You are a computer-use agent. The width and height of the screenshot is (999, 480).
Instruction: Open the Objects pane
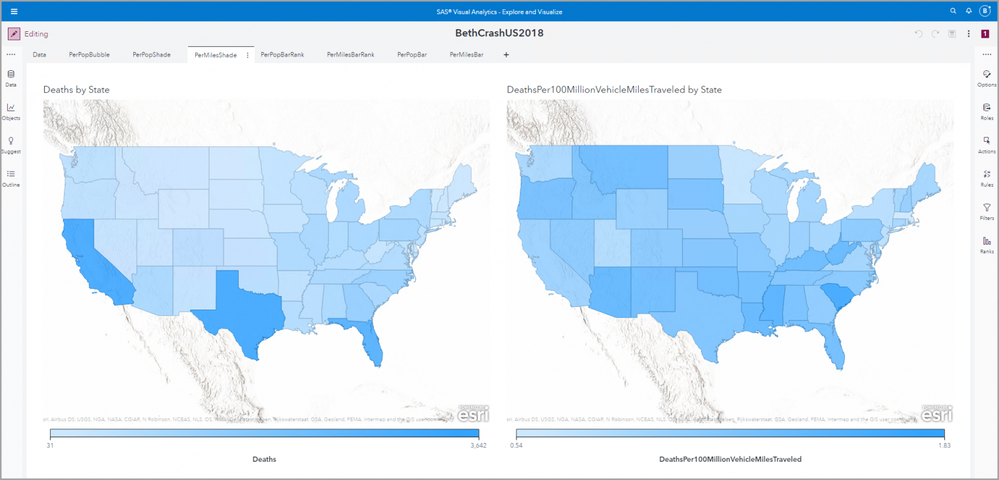(11, 112)
